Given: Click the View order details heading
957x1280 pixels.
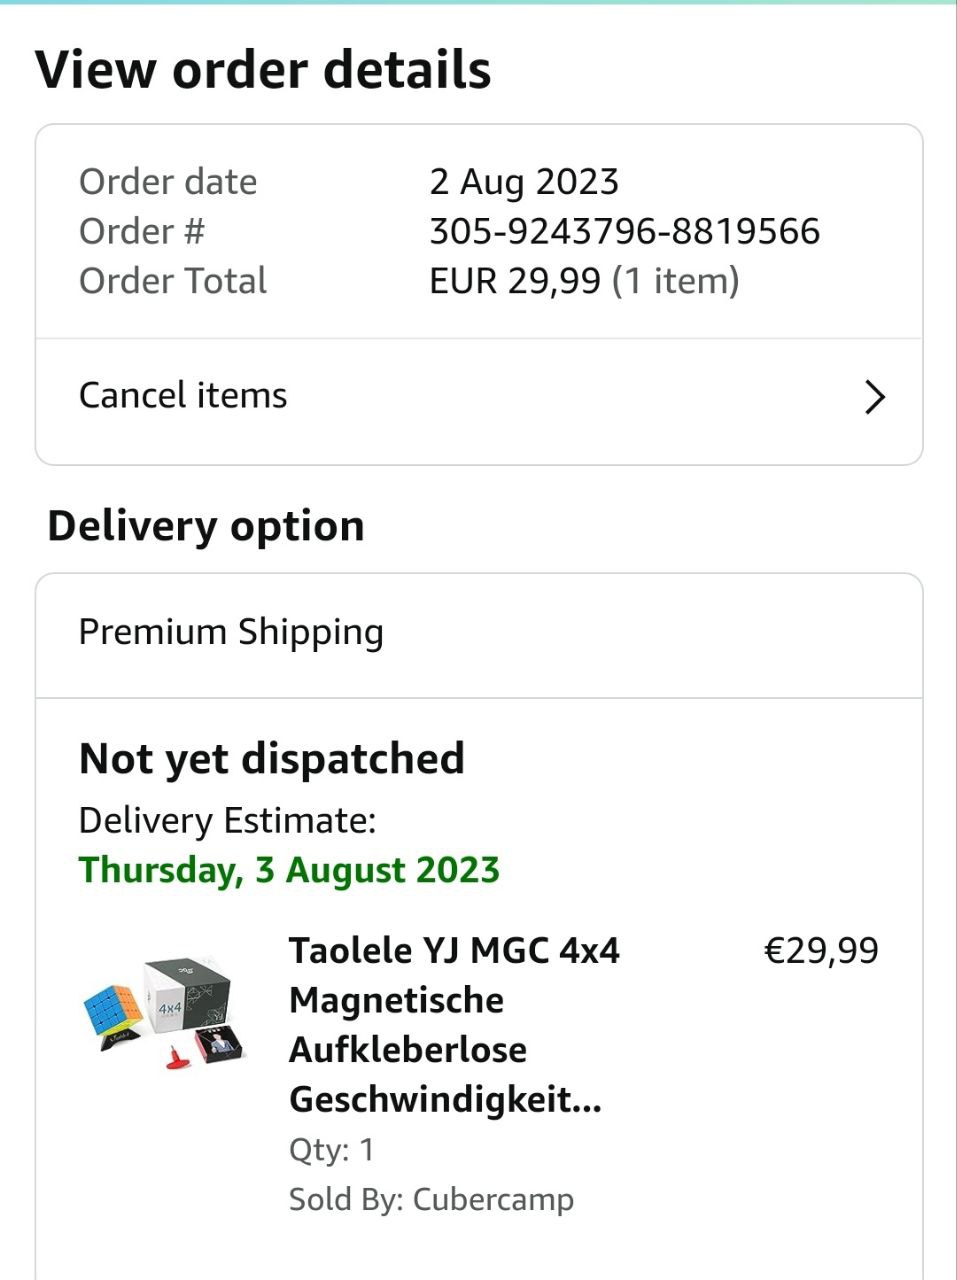Looking at the screenshot, I should pos(263,70).
